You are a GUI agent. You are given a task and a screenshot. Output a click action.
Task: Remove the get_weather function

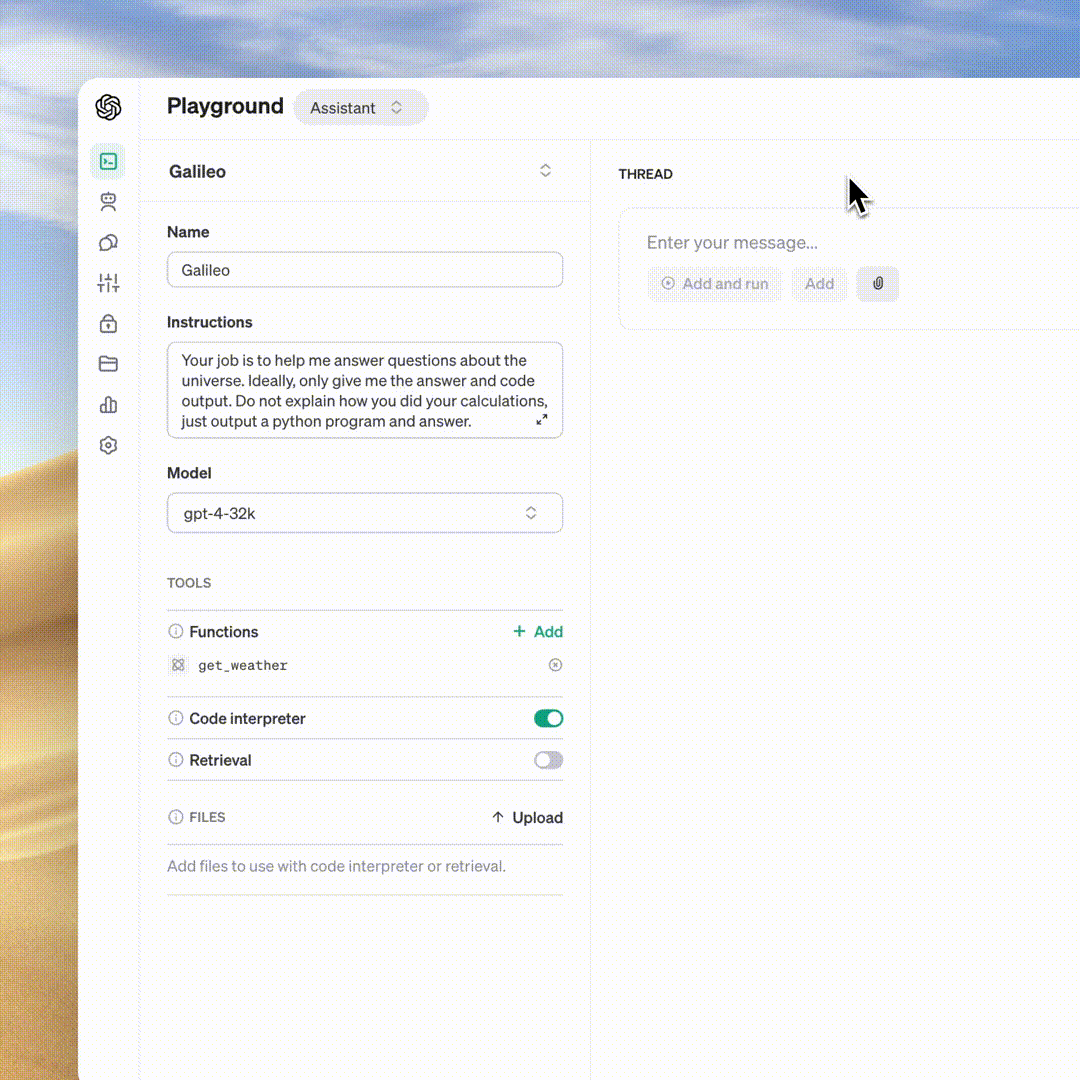[x=555, y=665]
